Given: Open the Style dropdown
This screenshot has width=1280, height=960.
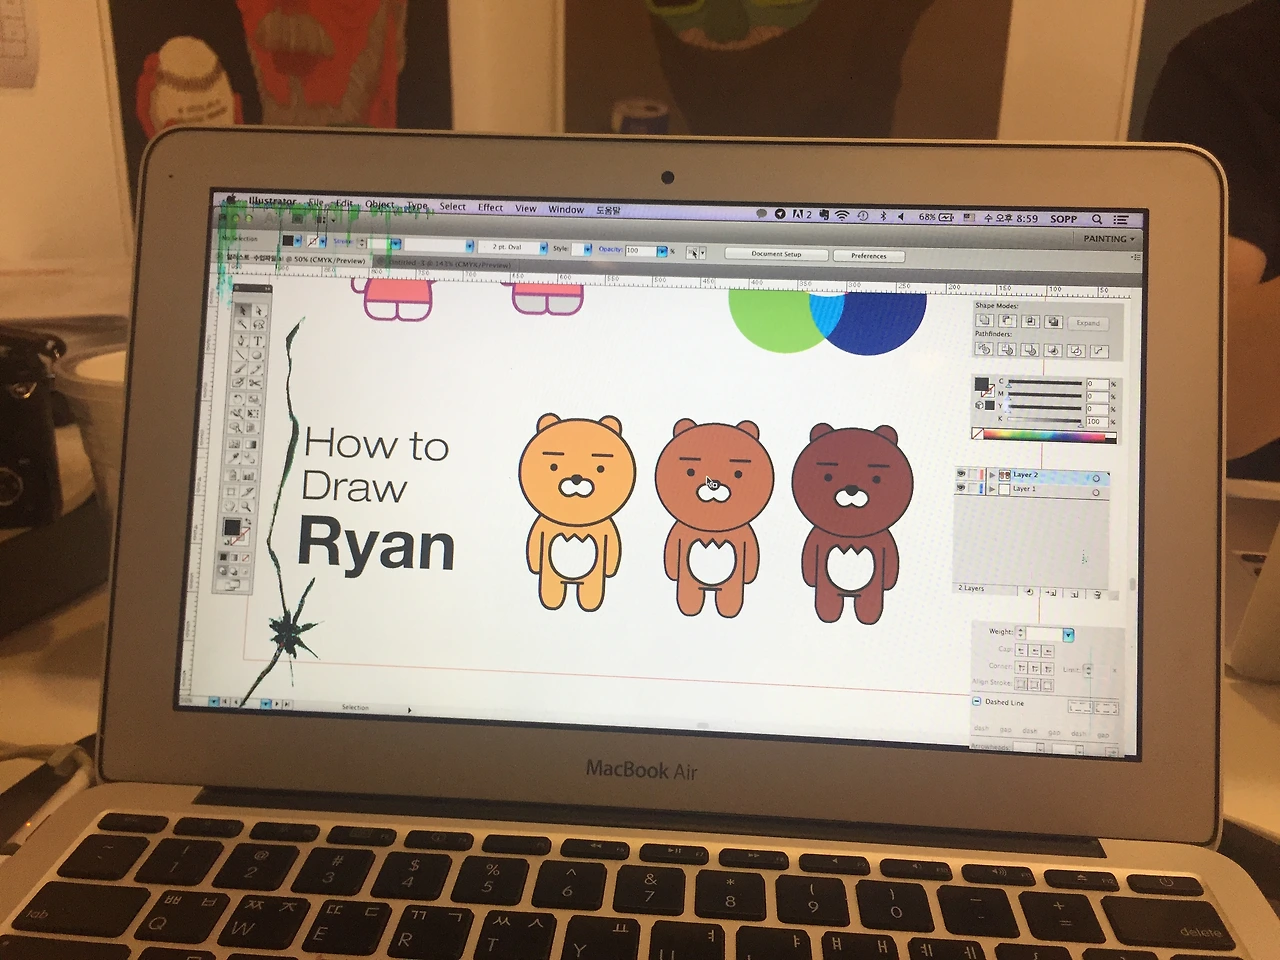Looking at the screenshot, I should 588,249.
